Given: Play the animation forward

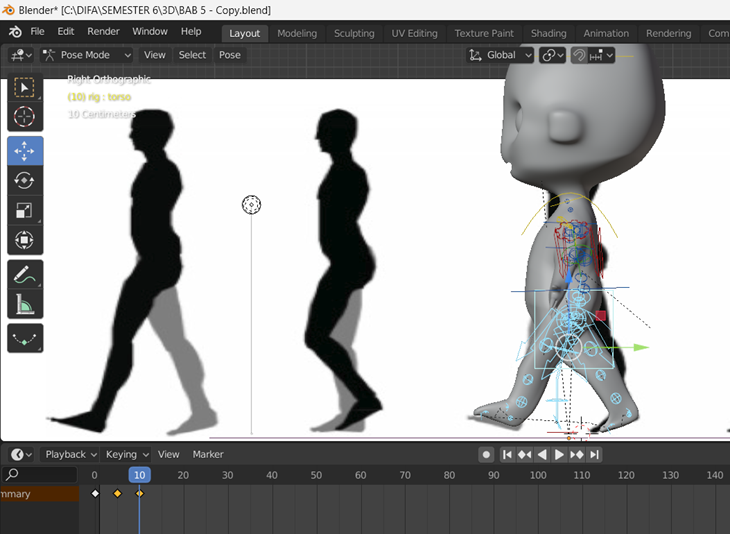Looking at the screenshot, I should click(x=560, y=454).
